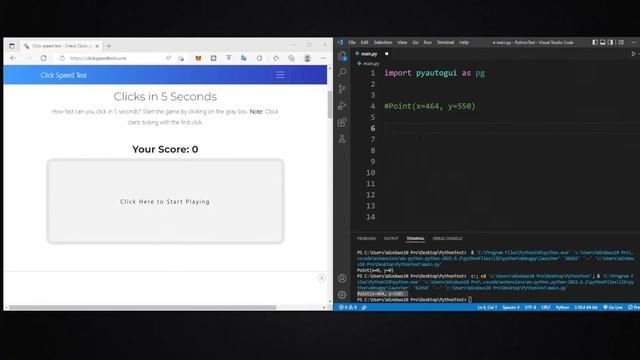640x360 pixels.
Task: Open browser Collections icon
Action: point(291,58)
